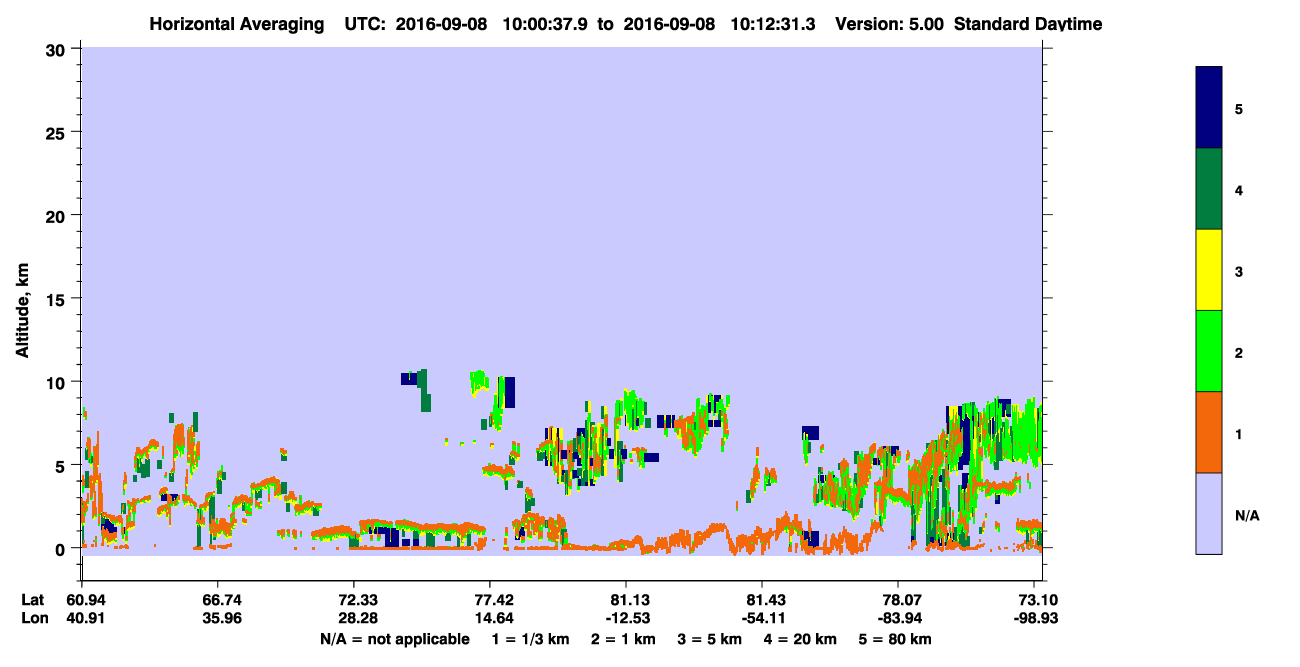
Task: Click the orange colorbar segment labeled 1
Action: click(x=1208, y=432)
